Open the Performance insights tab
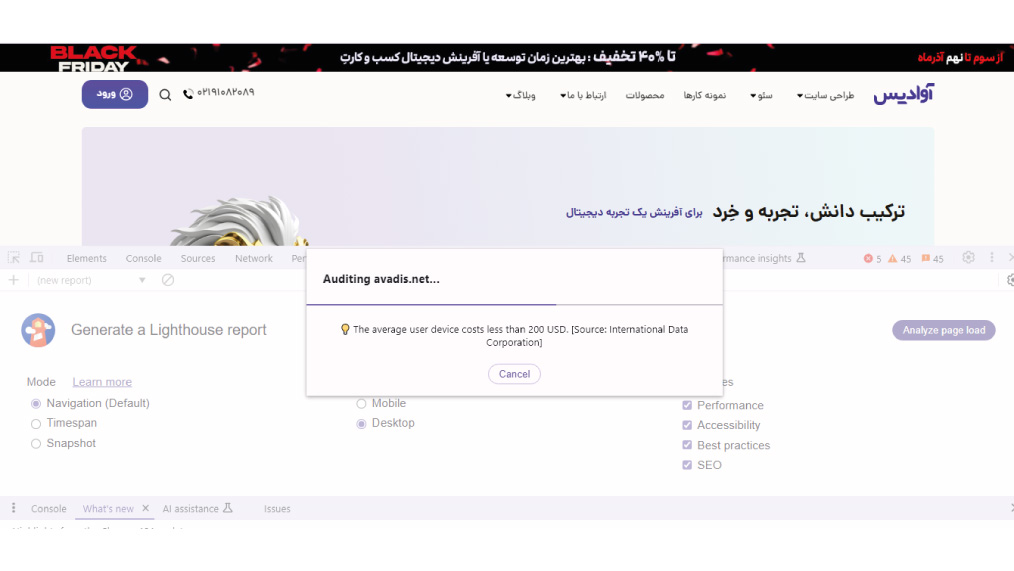This screenshot has width=1014, height=571. click(763, 258)
